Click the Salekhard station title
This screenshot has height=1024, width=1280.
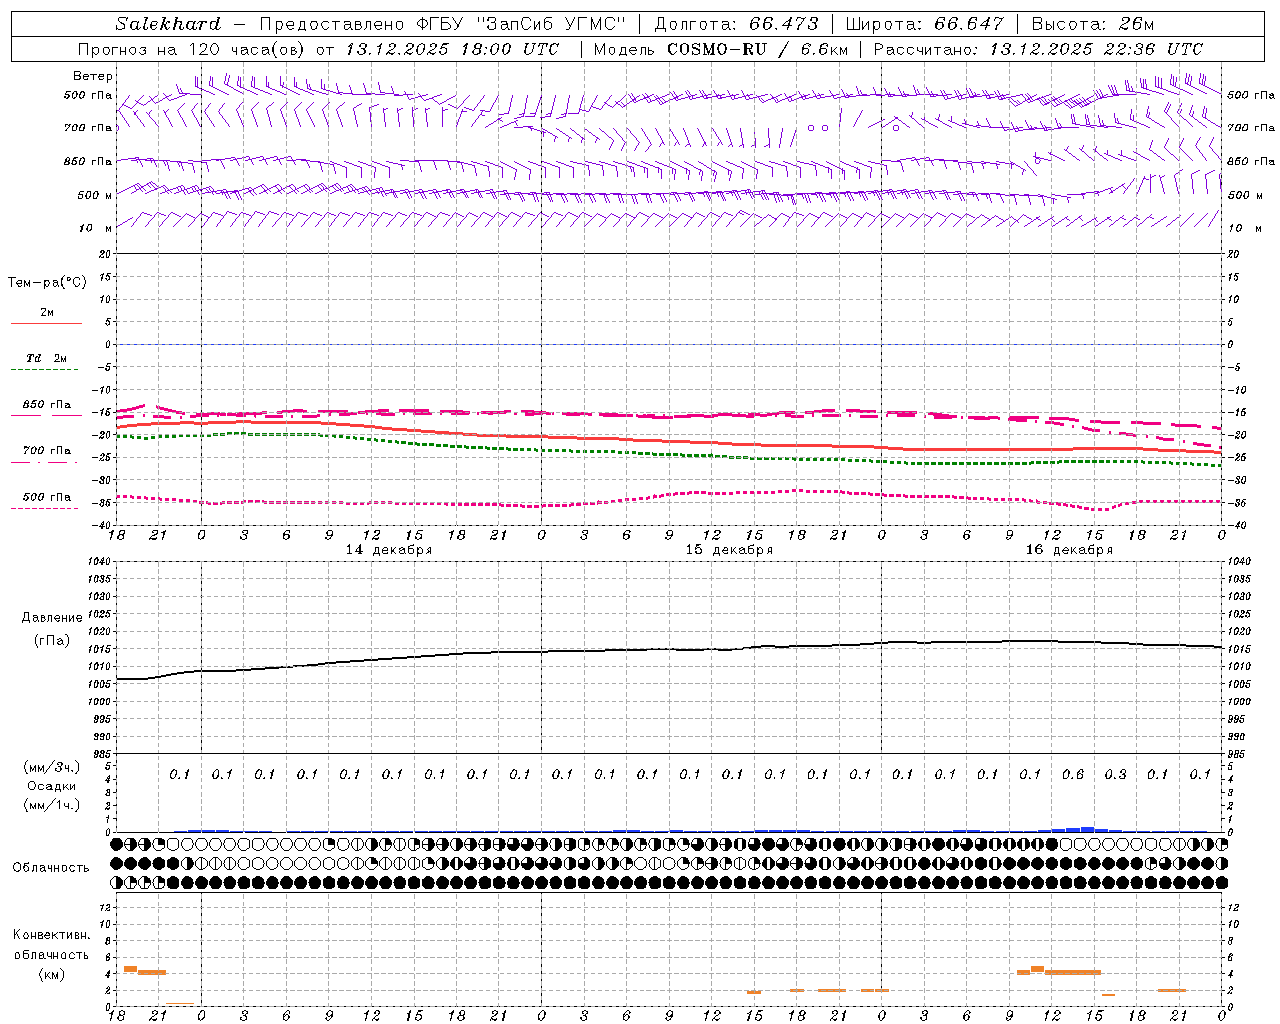coord(168,24)
